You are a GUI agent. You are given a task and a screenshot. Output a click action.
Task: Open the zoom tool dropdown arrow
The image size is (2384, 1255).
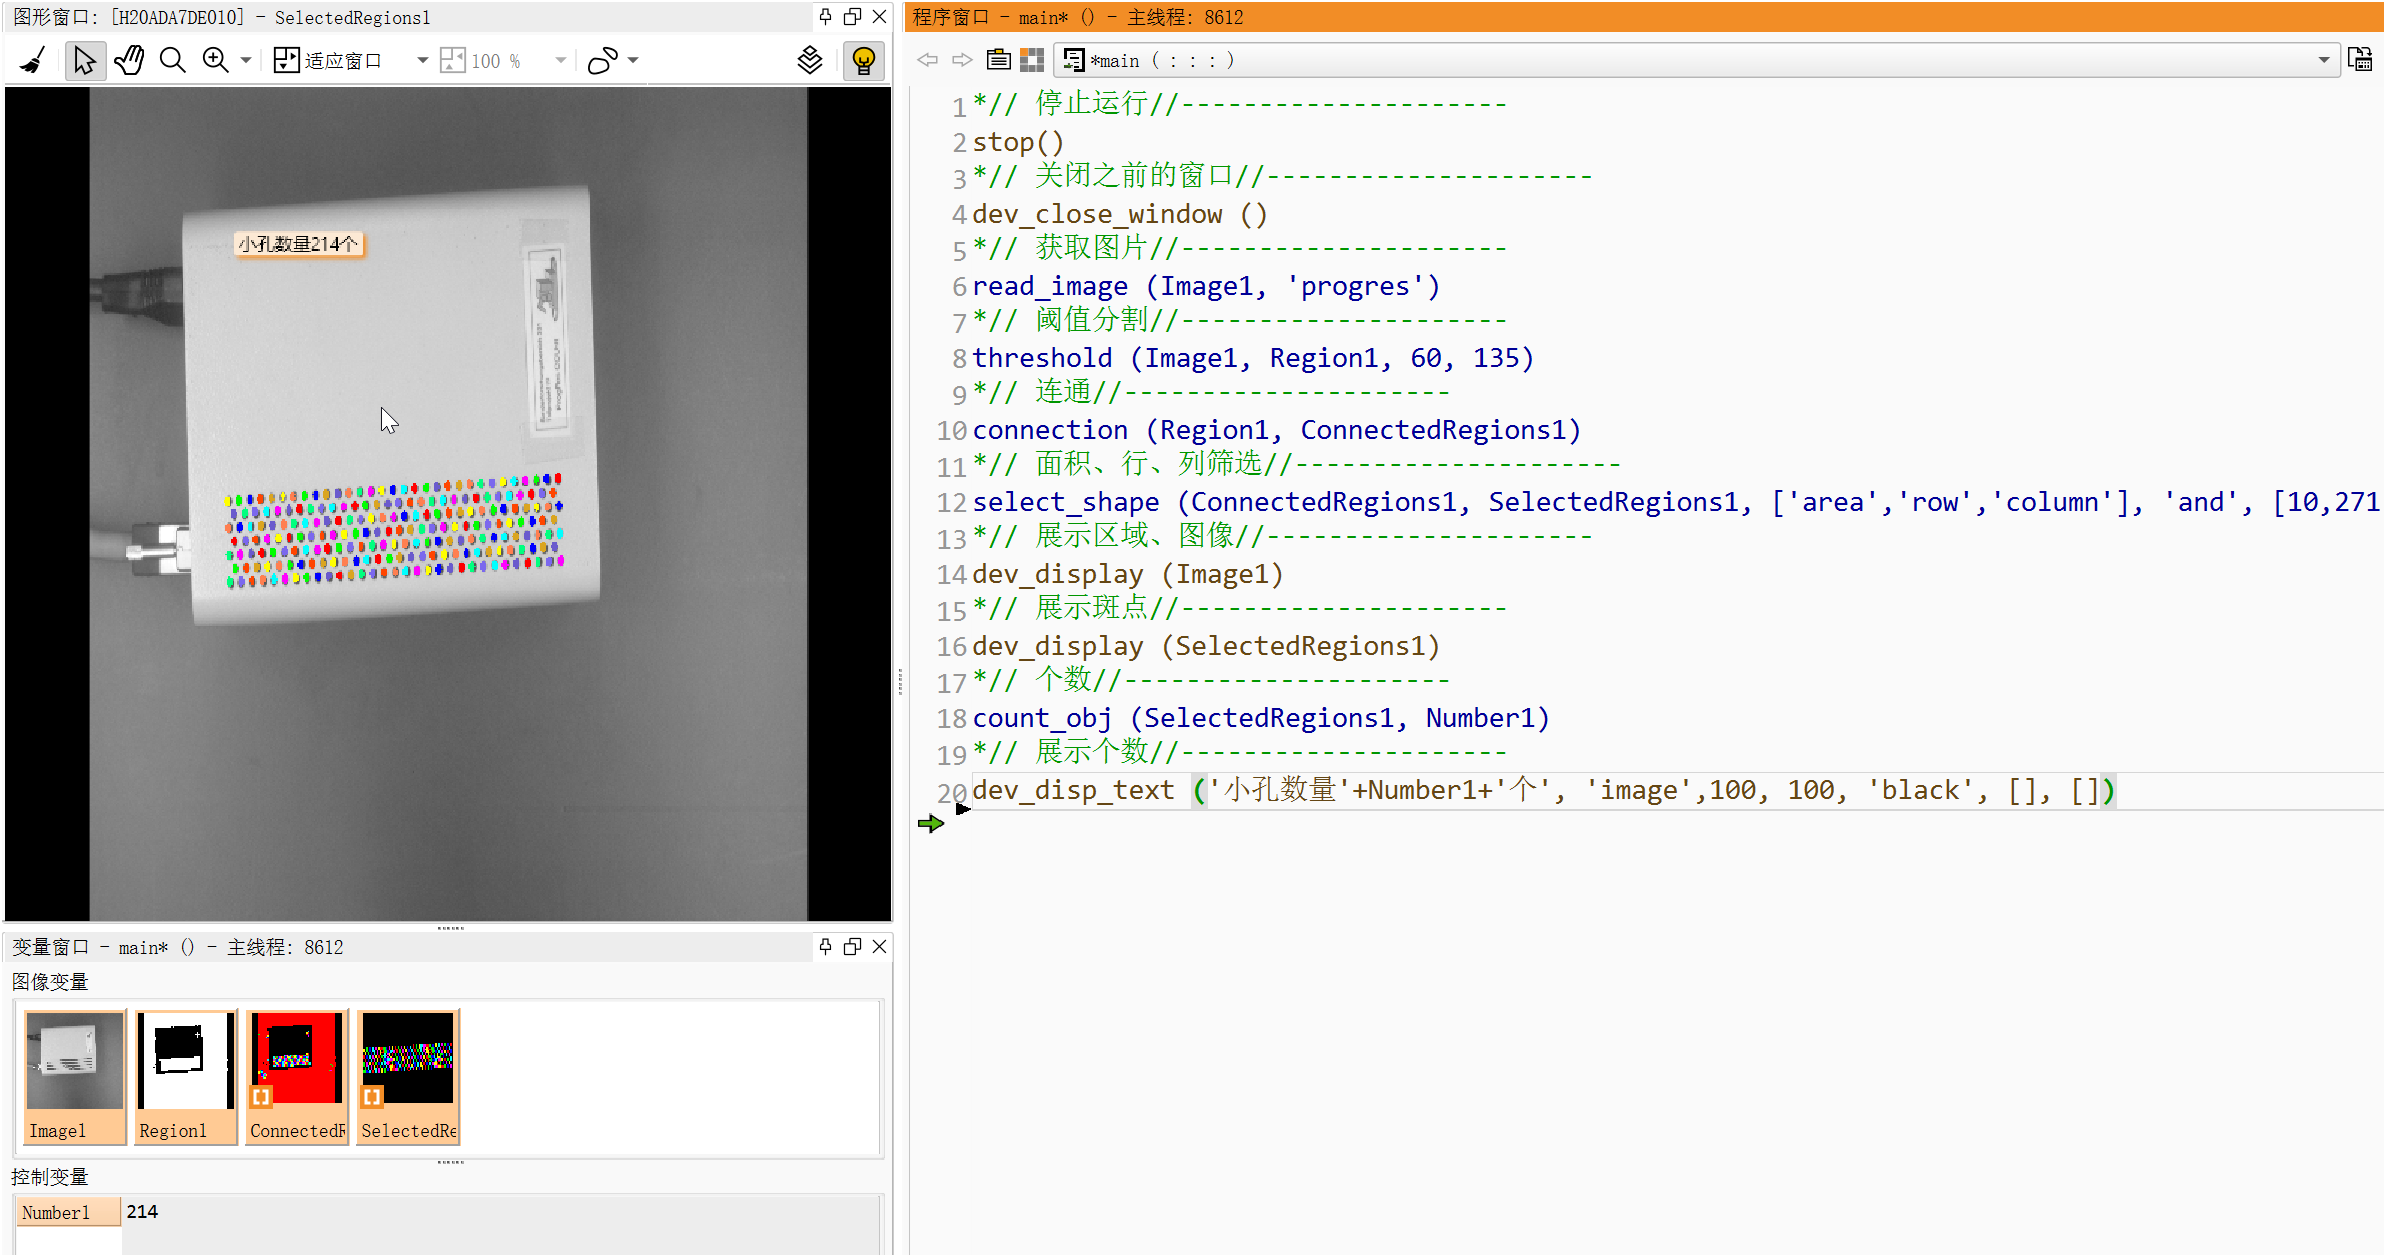[x=246, y=61]
